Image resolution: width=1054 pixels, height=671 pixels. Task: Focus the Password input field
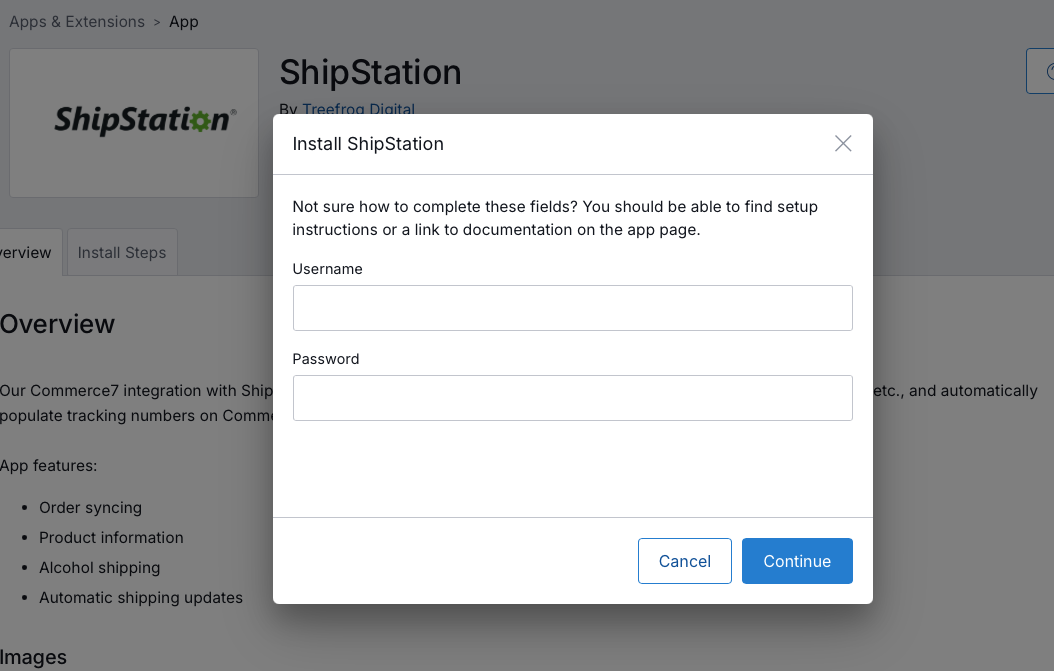click(x=573, y=398)
